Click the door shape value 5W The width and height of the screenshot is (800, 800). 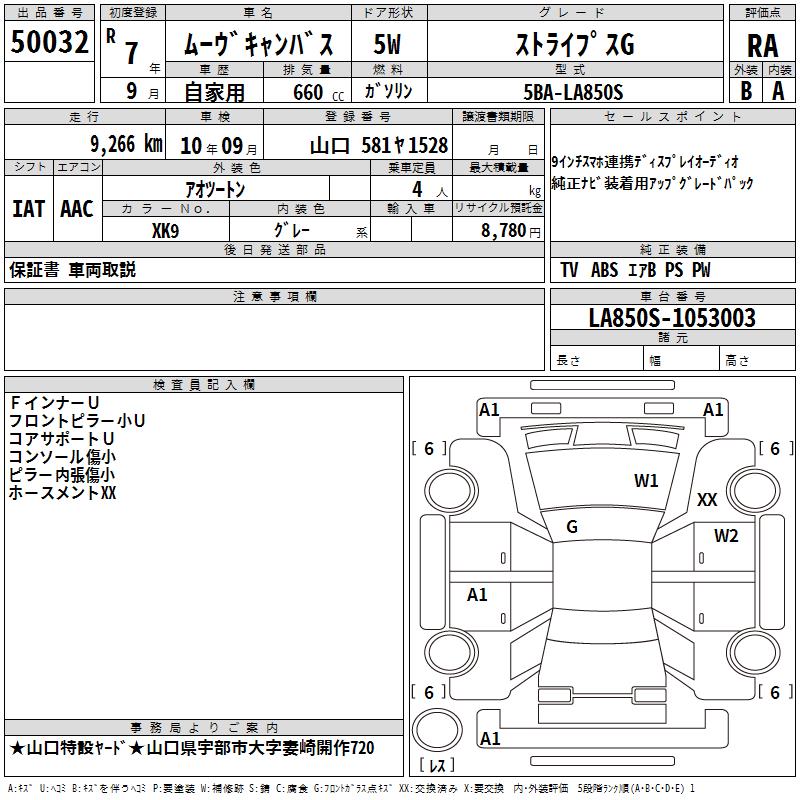(387, 44)
